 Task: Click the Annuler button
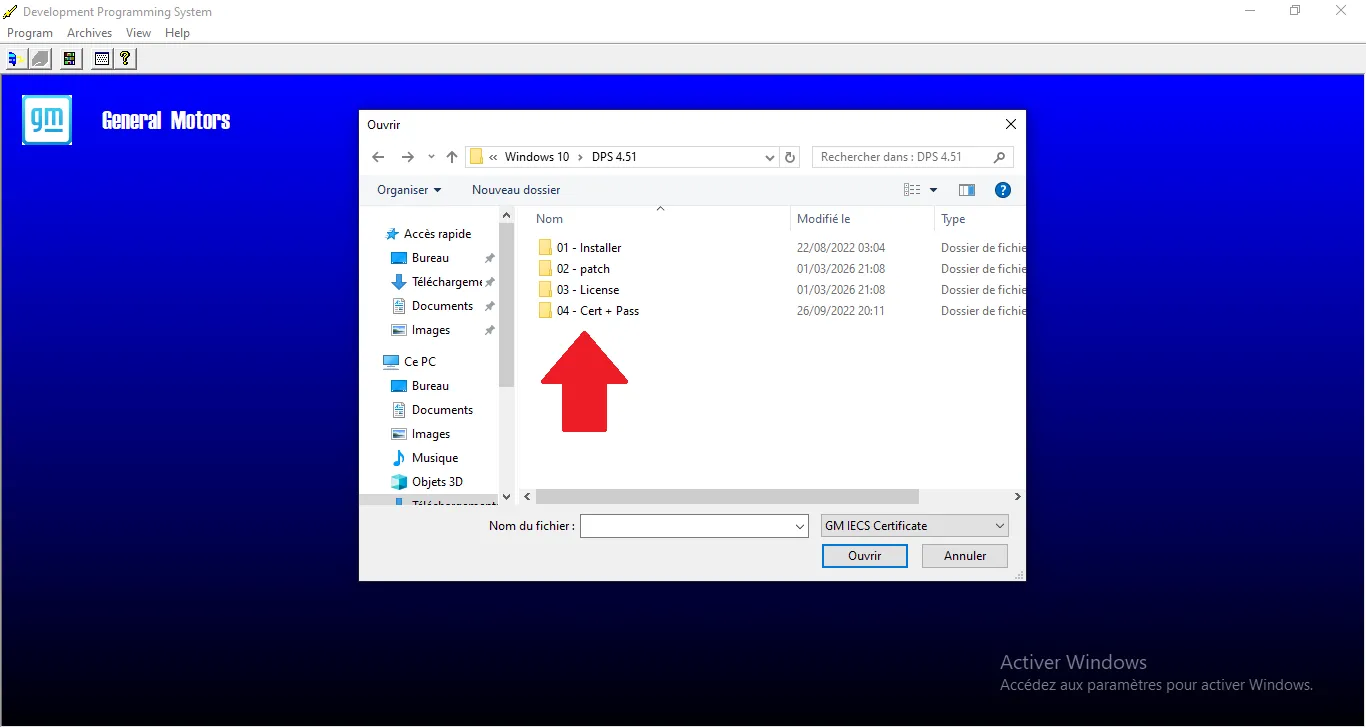pyautogui.click(x=965, y=556)
